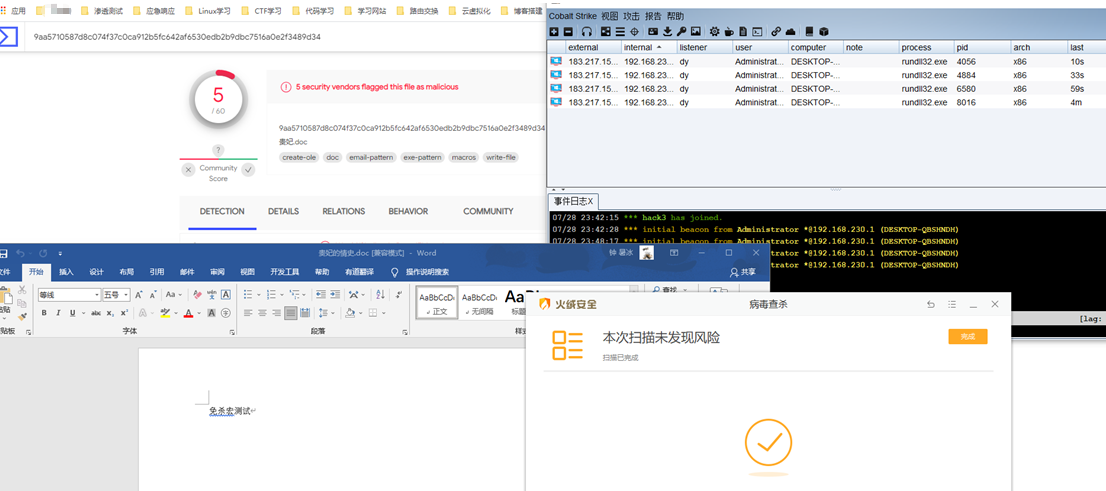Align paragraph right in Word
Viewport: 1106px width, 491px height.
click(x=276, y=313)
